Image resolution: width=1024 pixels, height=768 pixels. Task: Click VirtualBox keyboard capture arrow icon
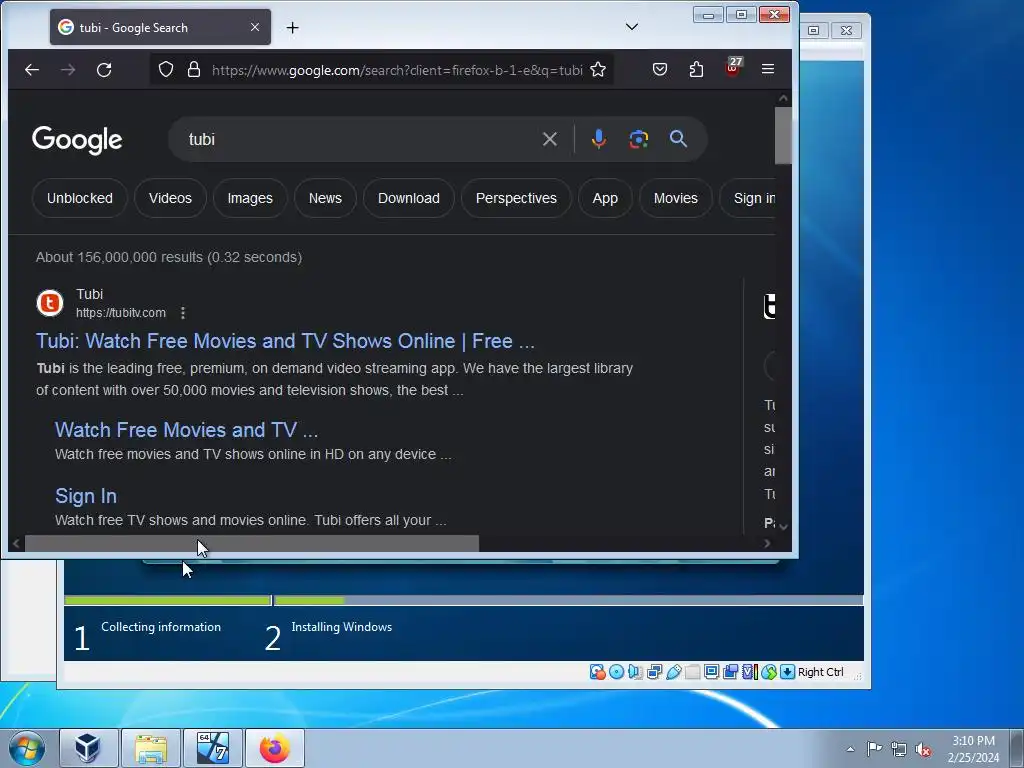788,672
